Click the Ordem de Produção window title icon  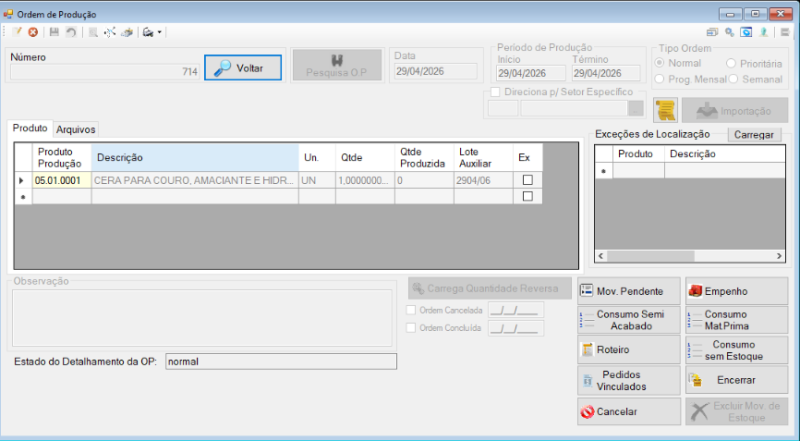(x=8, y=14)
